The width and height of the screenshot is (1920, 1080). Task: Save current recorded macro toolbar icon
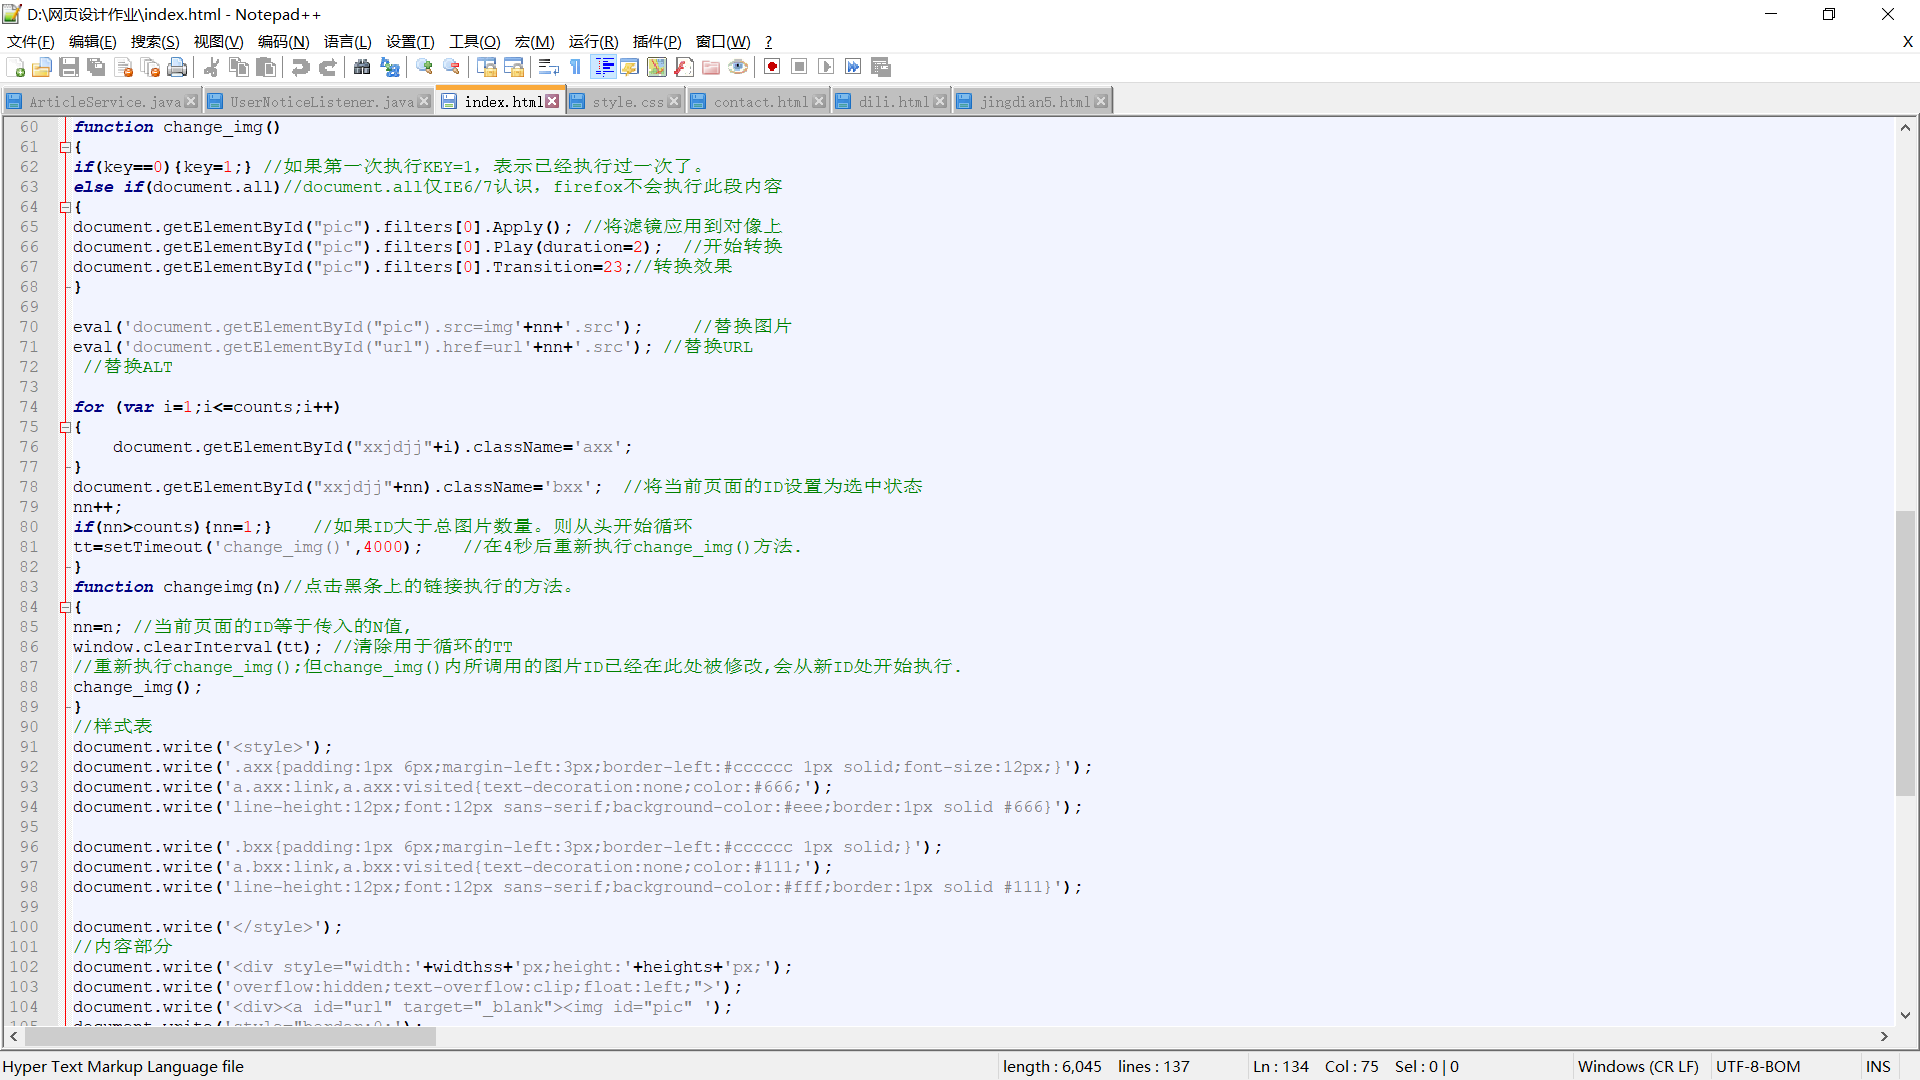pos(881,67)
